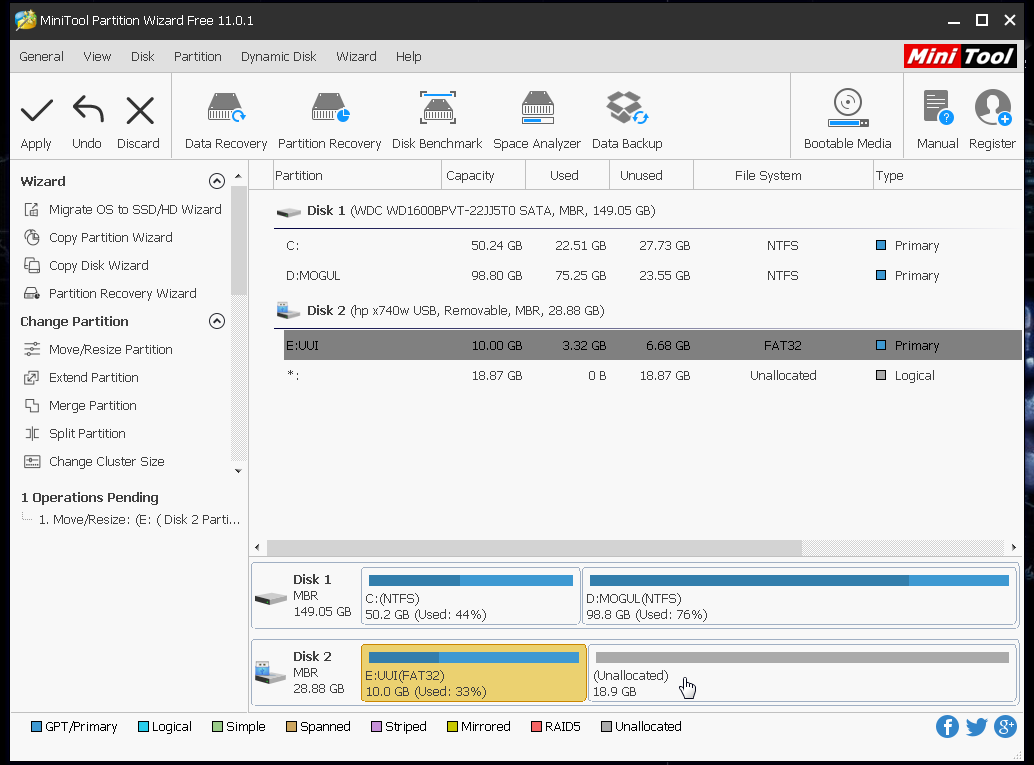
Task: Click the sidebar scroll up arrow
Action: click(238, 176)
